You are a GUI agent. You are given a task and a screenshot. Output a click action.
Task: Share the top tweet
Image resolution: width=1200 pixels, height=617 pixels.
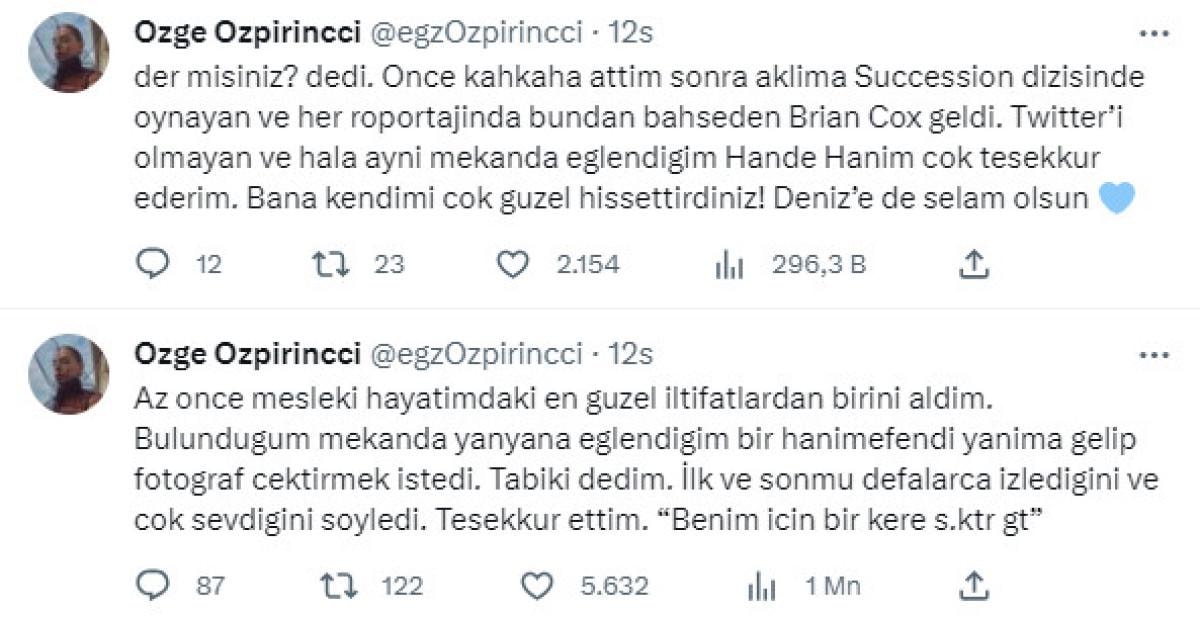tap(973, 264)
